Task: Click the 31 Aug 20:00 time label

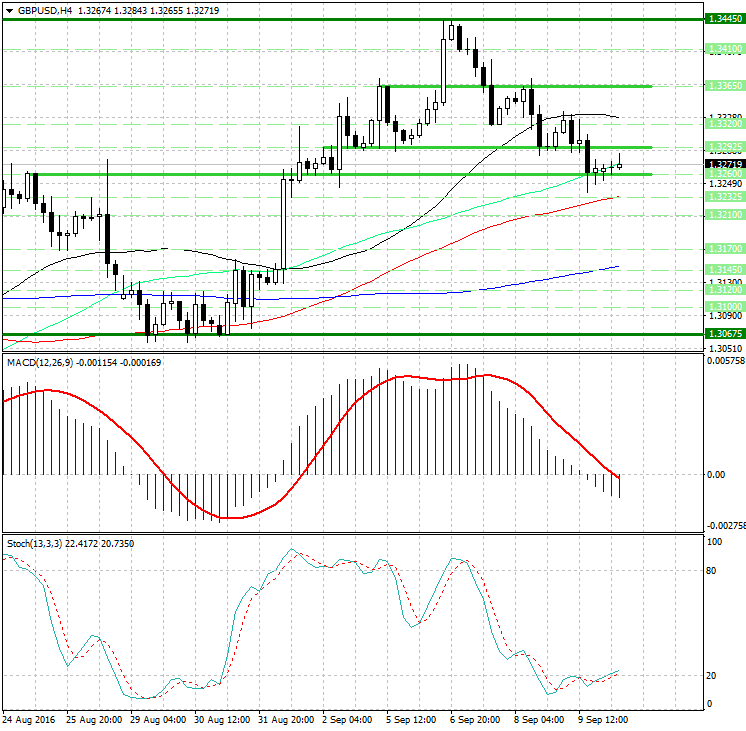Action: [x=285, y=720]
